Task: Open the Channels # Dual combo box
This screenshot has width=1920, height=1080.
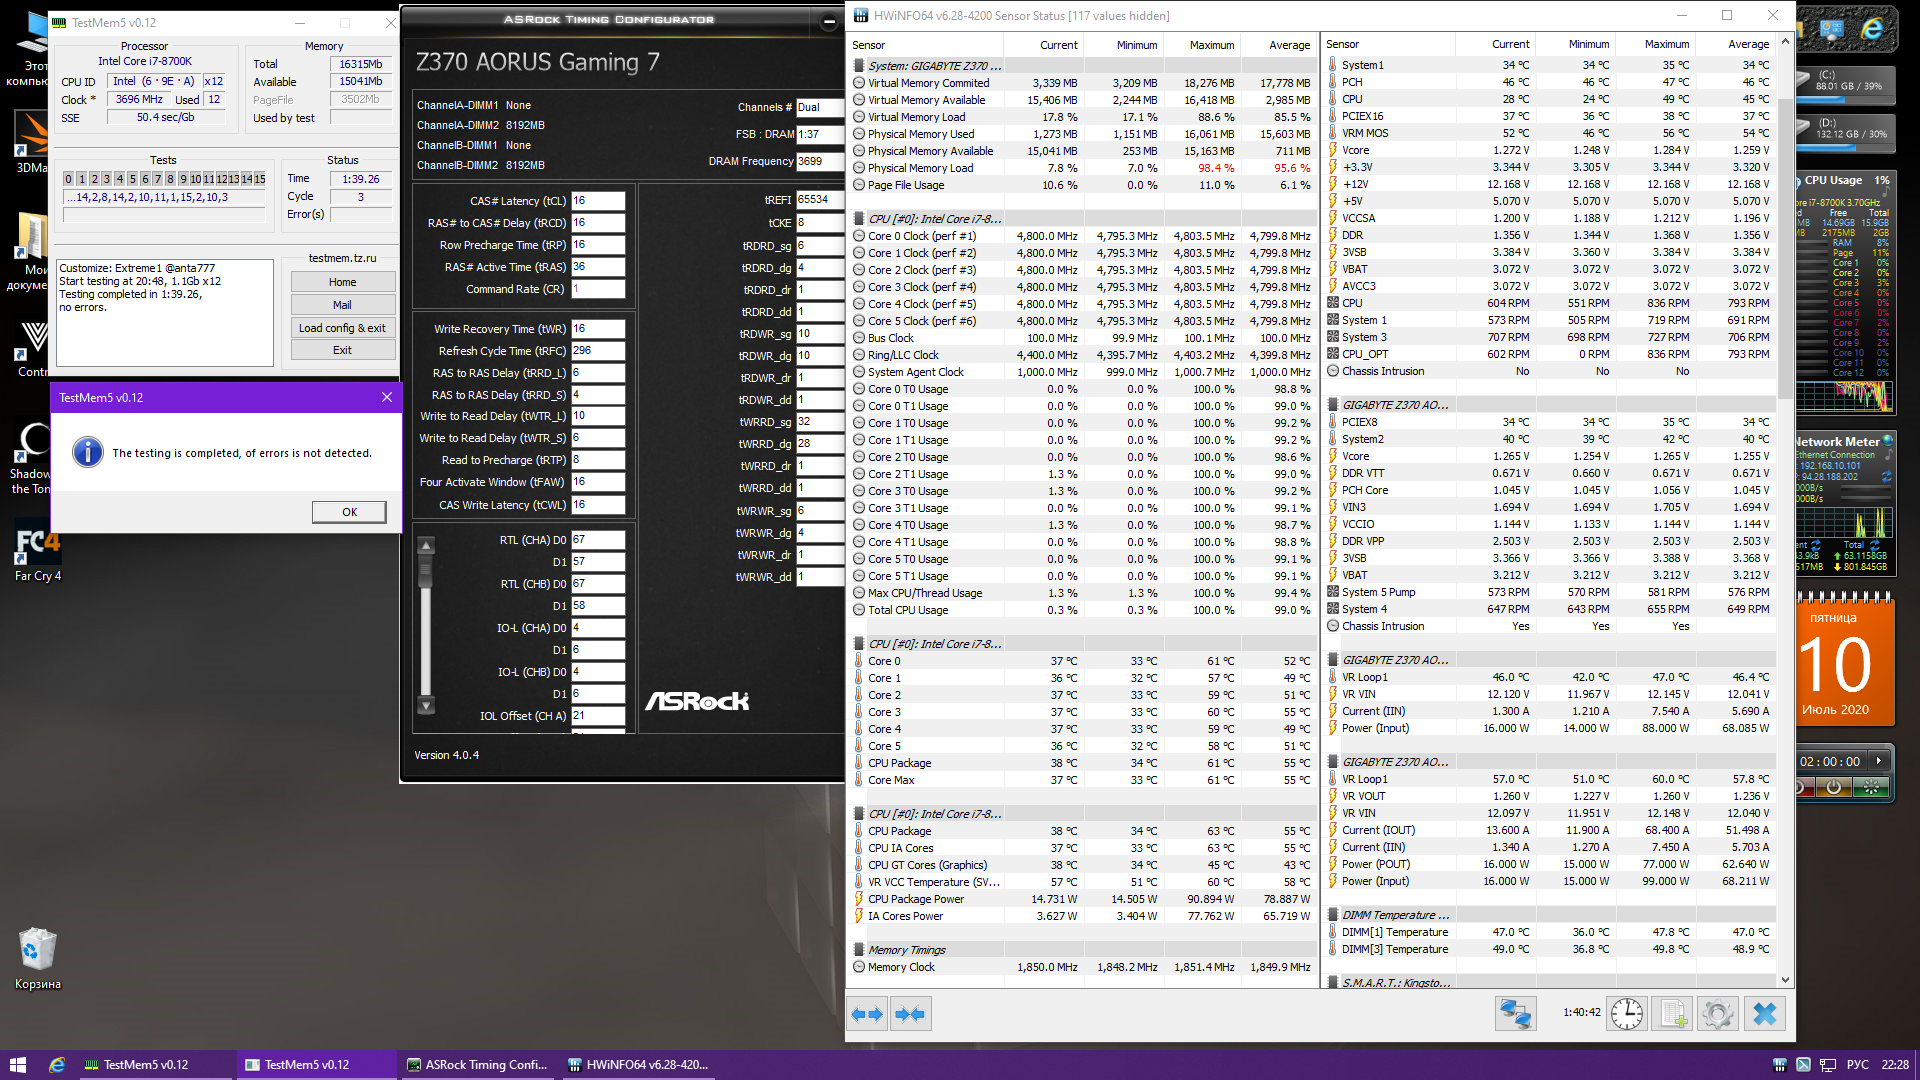Action: 819,107
